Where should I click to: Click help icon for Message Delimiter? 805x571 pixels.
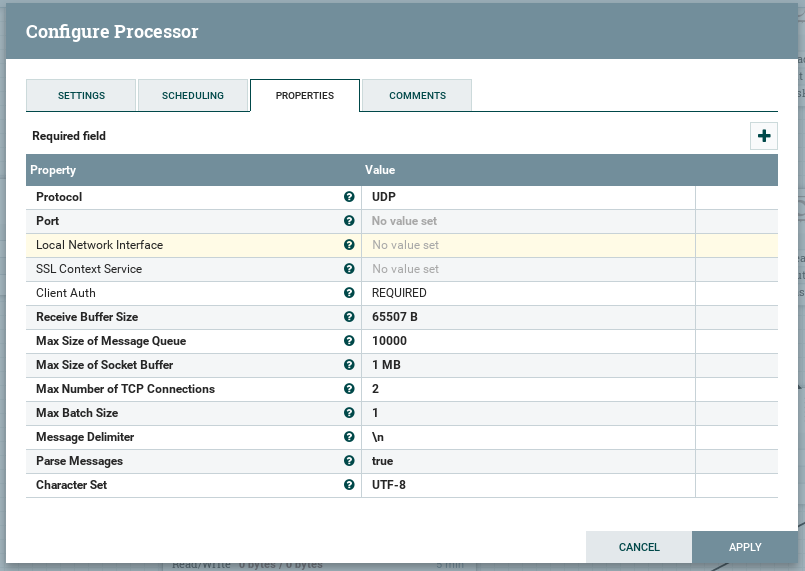pyautogui.click(x=349, y=437)
